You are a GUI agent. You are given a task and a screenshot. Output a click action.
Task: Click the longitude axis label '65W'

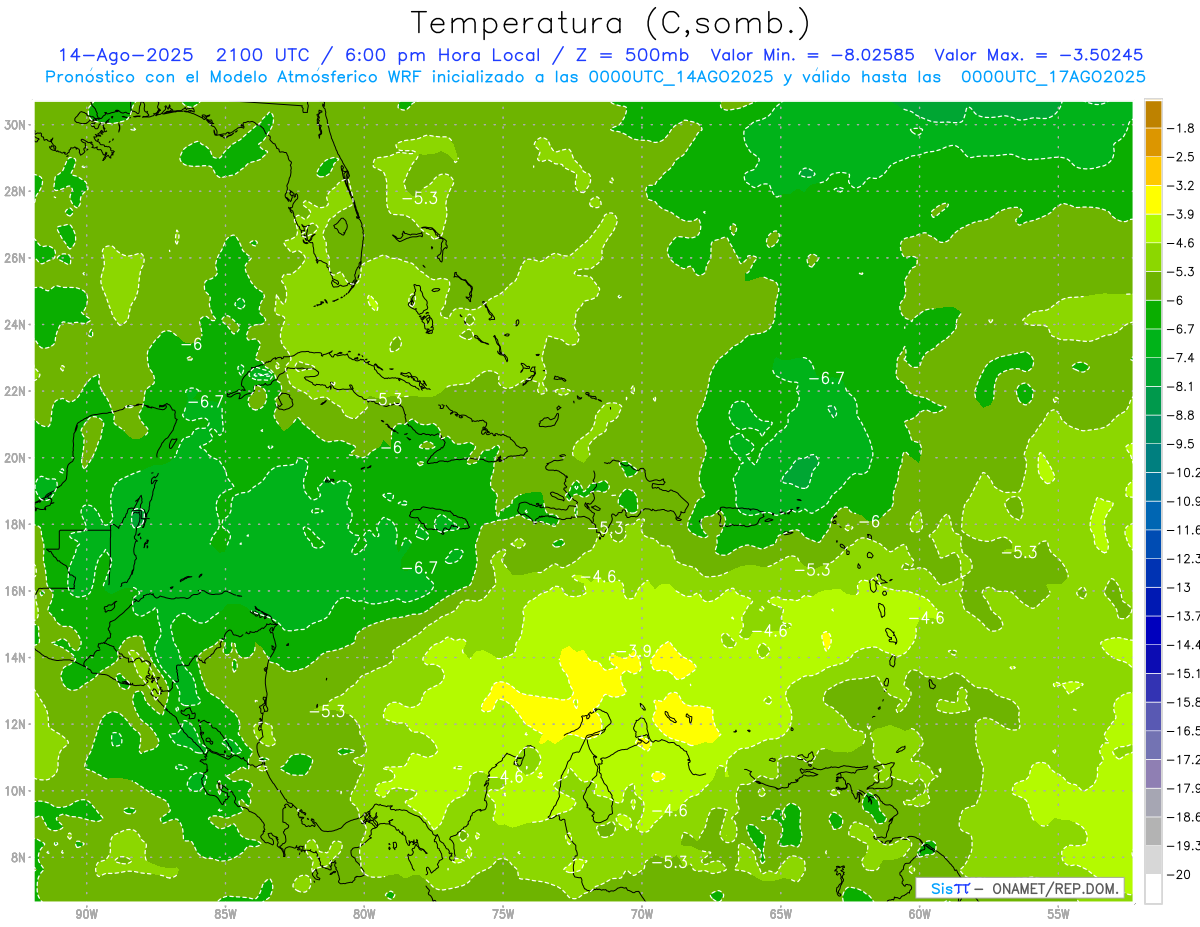[x=781, y=914]
